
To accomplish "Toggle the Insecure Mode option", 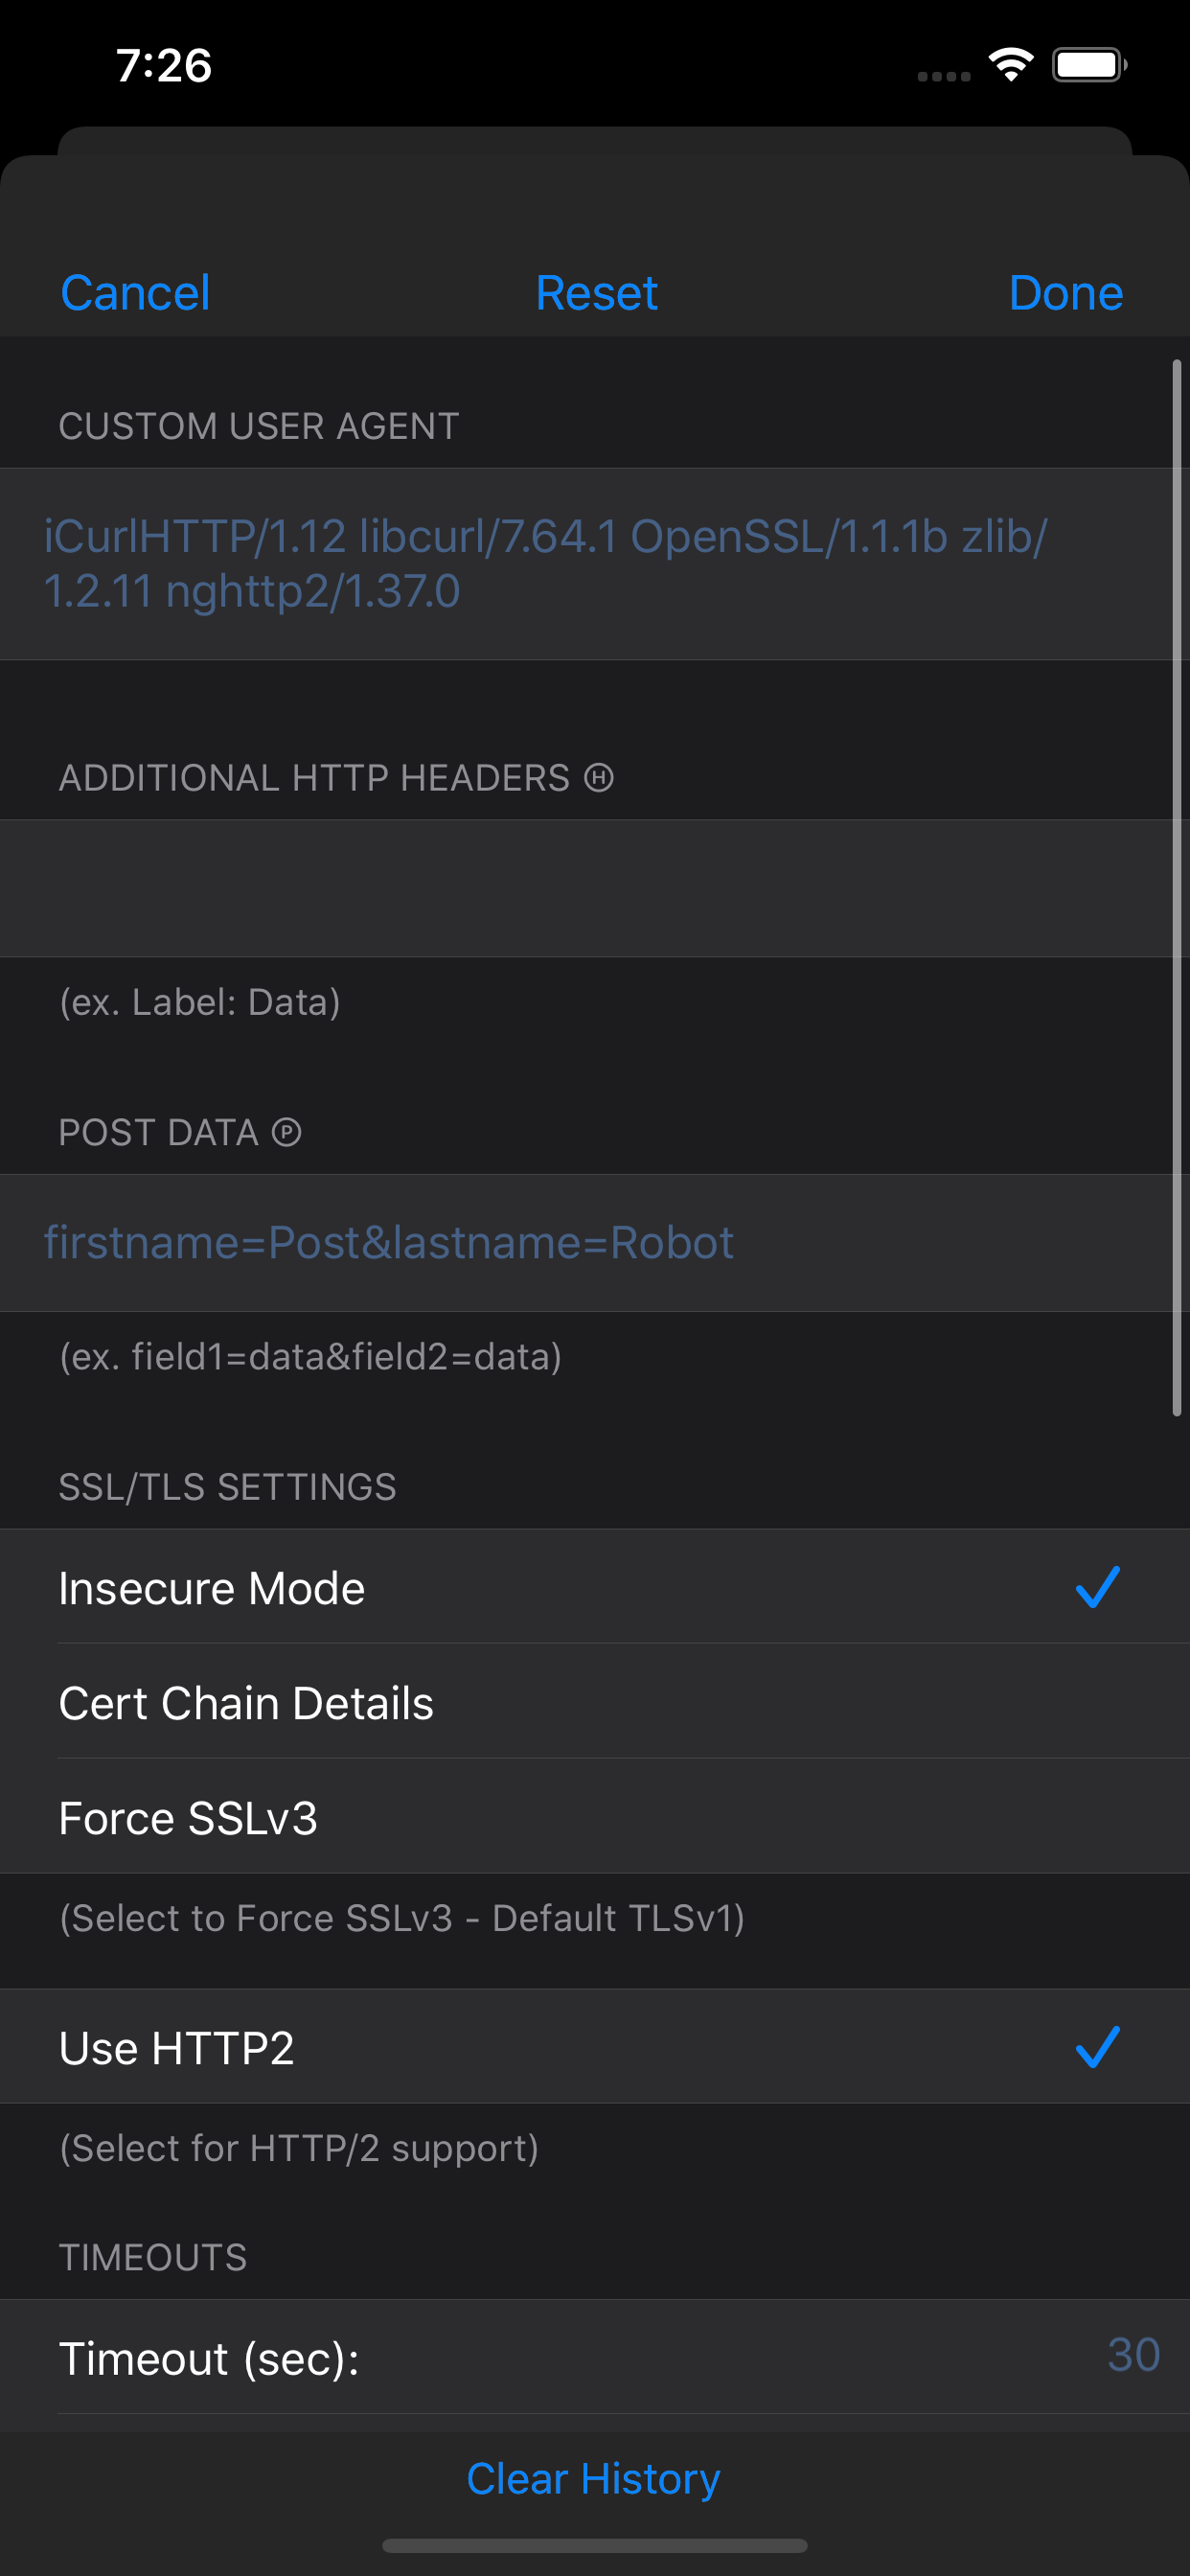I will 595,1587.
